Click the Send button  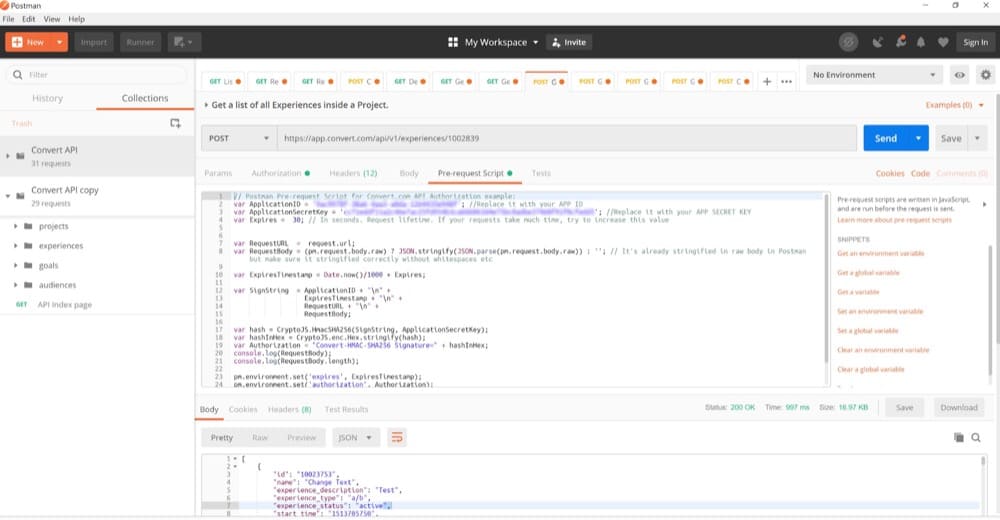click(x=886, y=138)
